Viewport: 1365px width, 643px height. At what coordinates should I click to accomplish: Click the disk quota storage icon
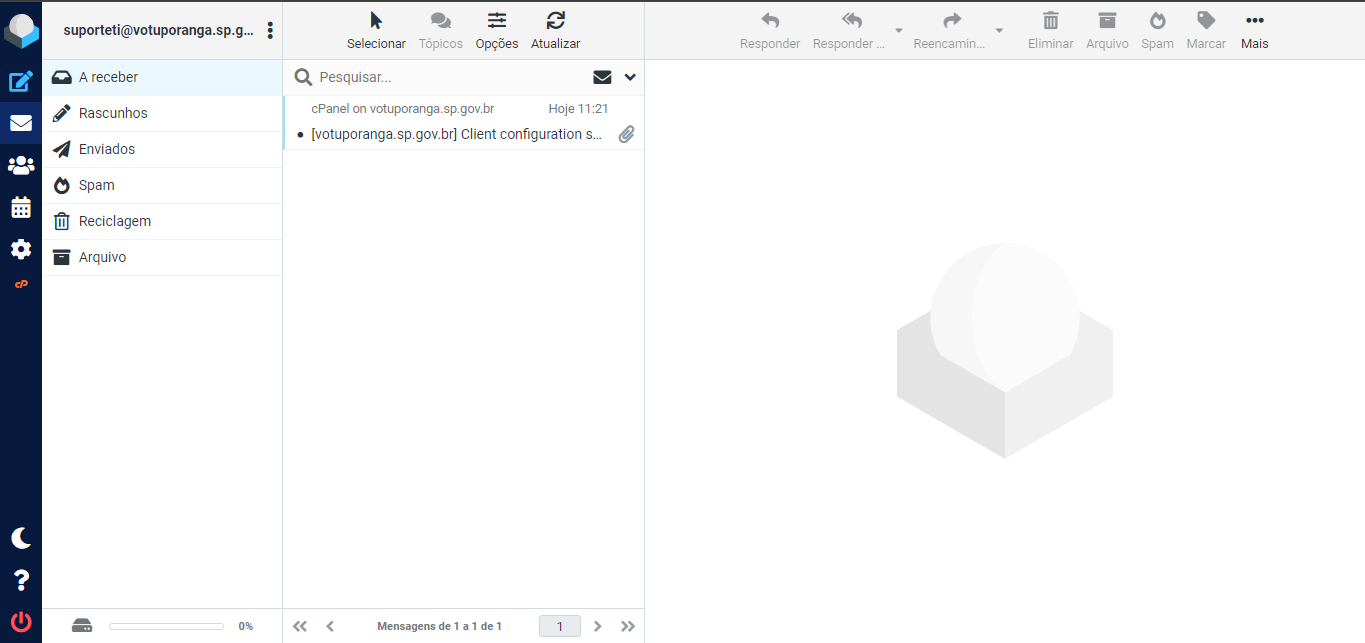pos(82,626)
